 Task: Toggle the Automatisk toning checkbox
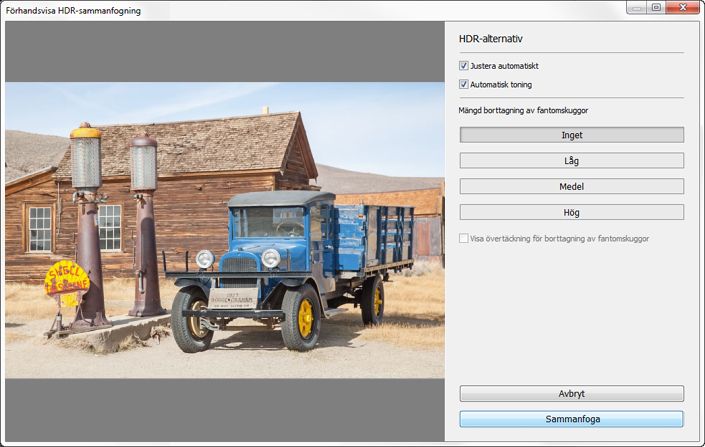click(x=464, y=84)
